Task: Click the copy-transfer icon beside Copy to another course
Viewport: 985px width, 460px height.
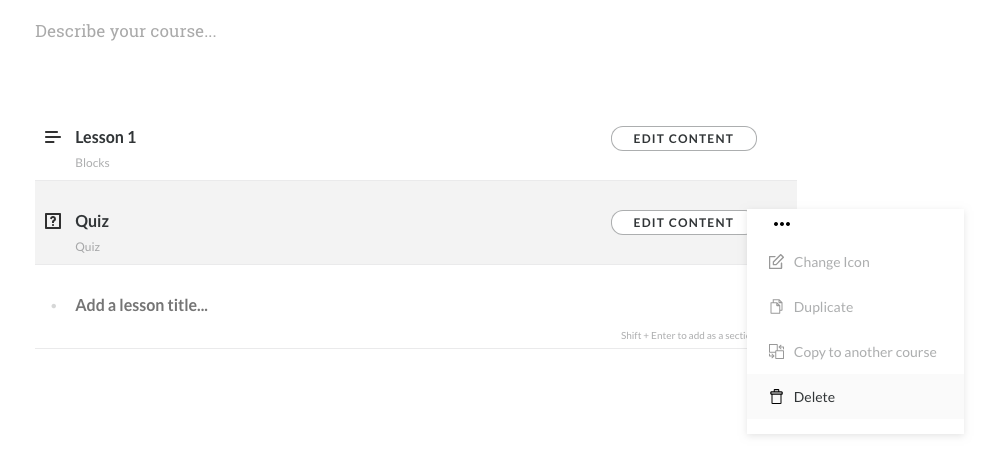Action: pos(776,352)
